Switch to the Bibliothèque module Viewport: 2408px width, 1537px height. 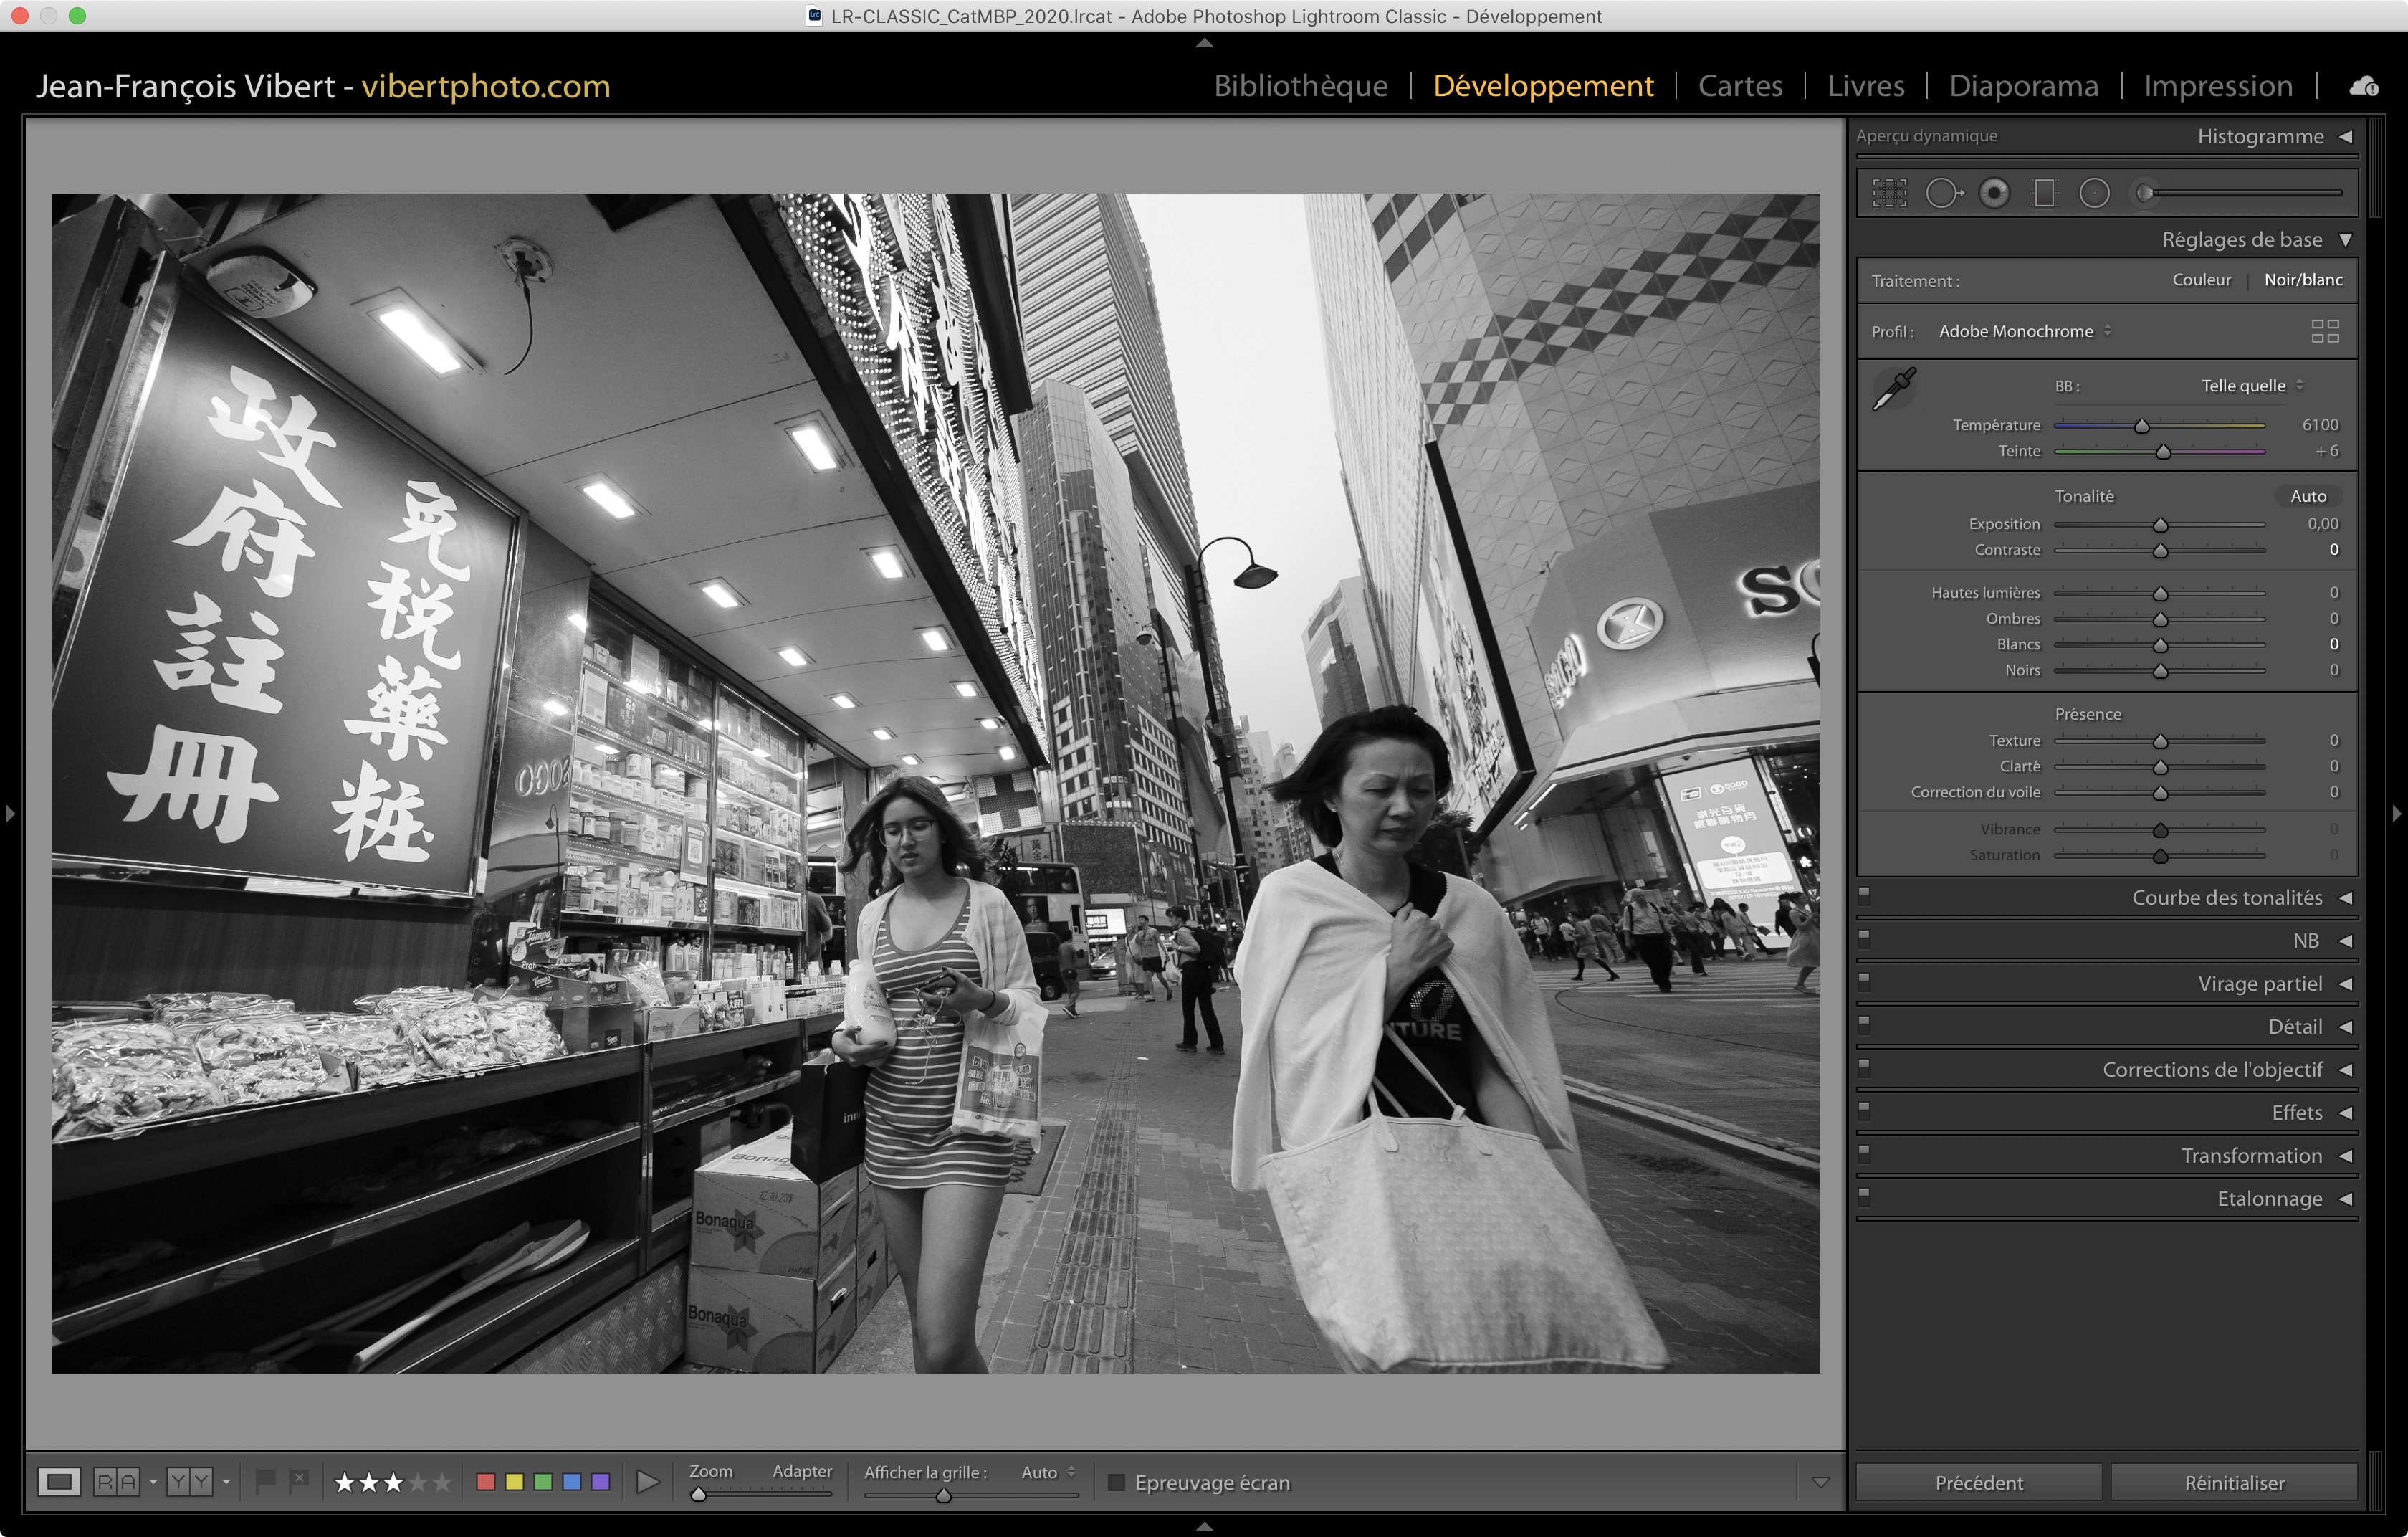pos(1300,86)
